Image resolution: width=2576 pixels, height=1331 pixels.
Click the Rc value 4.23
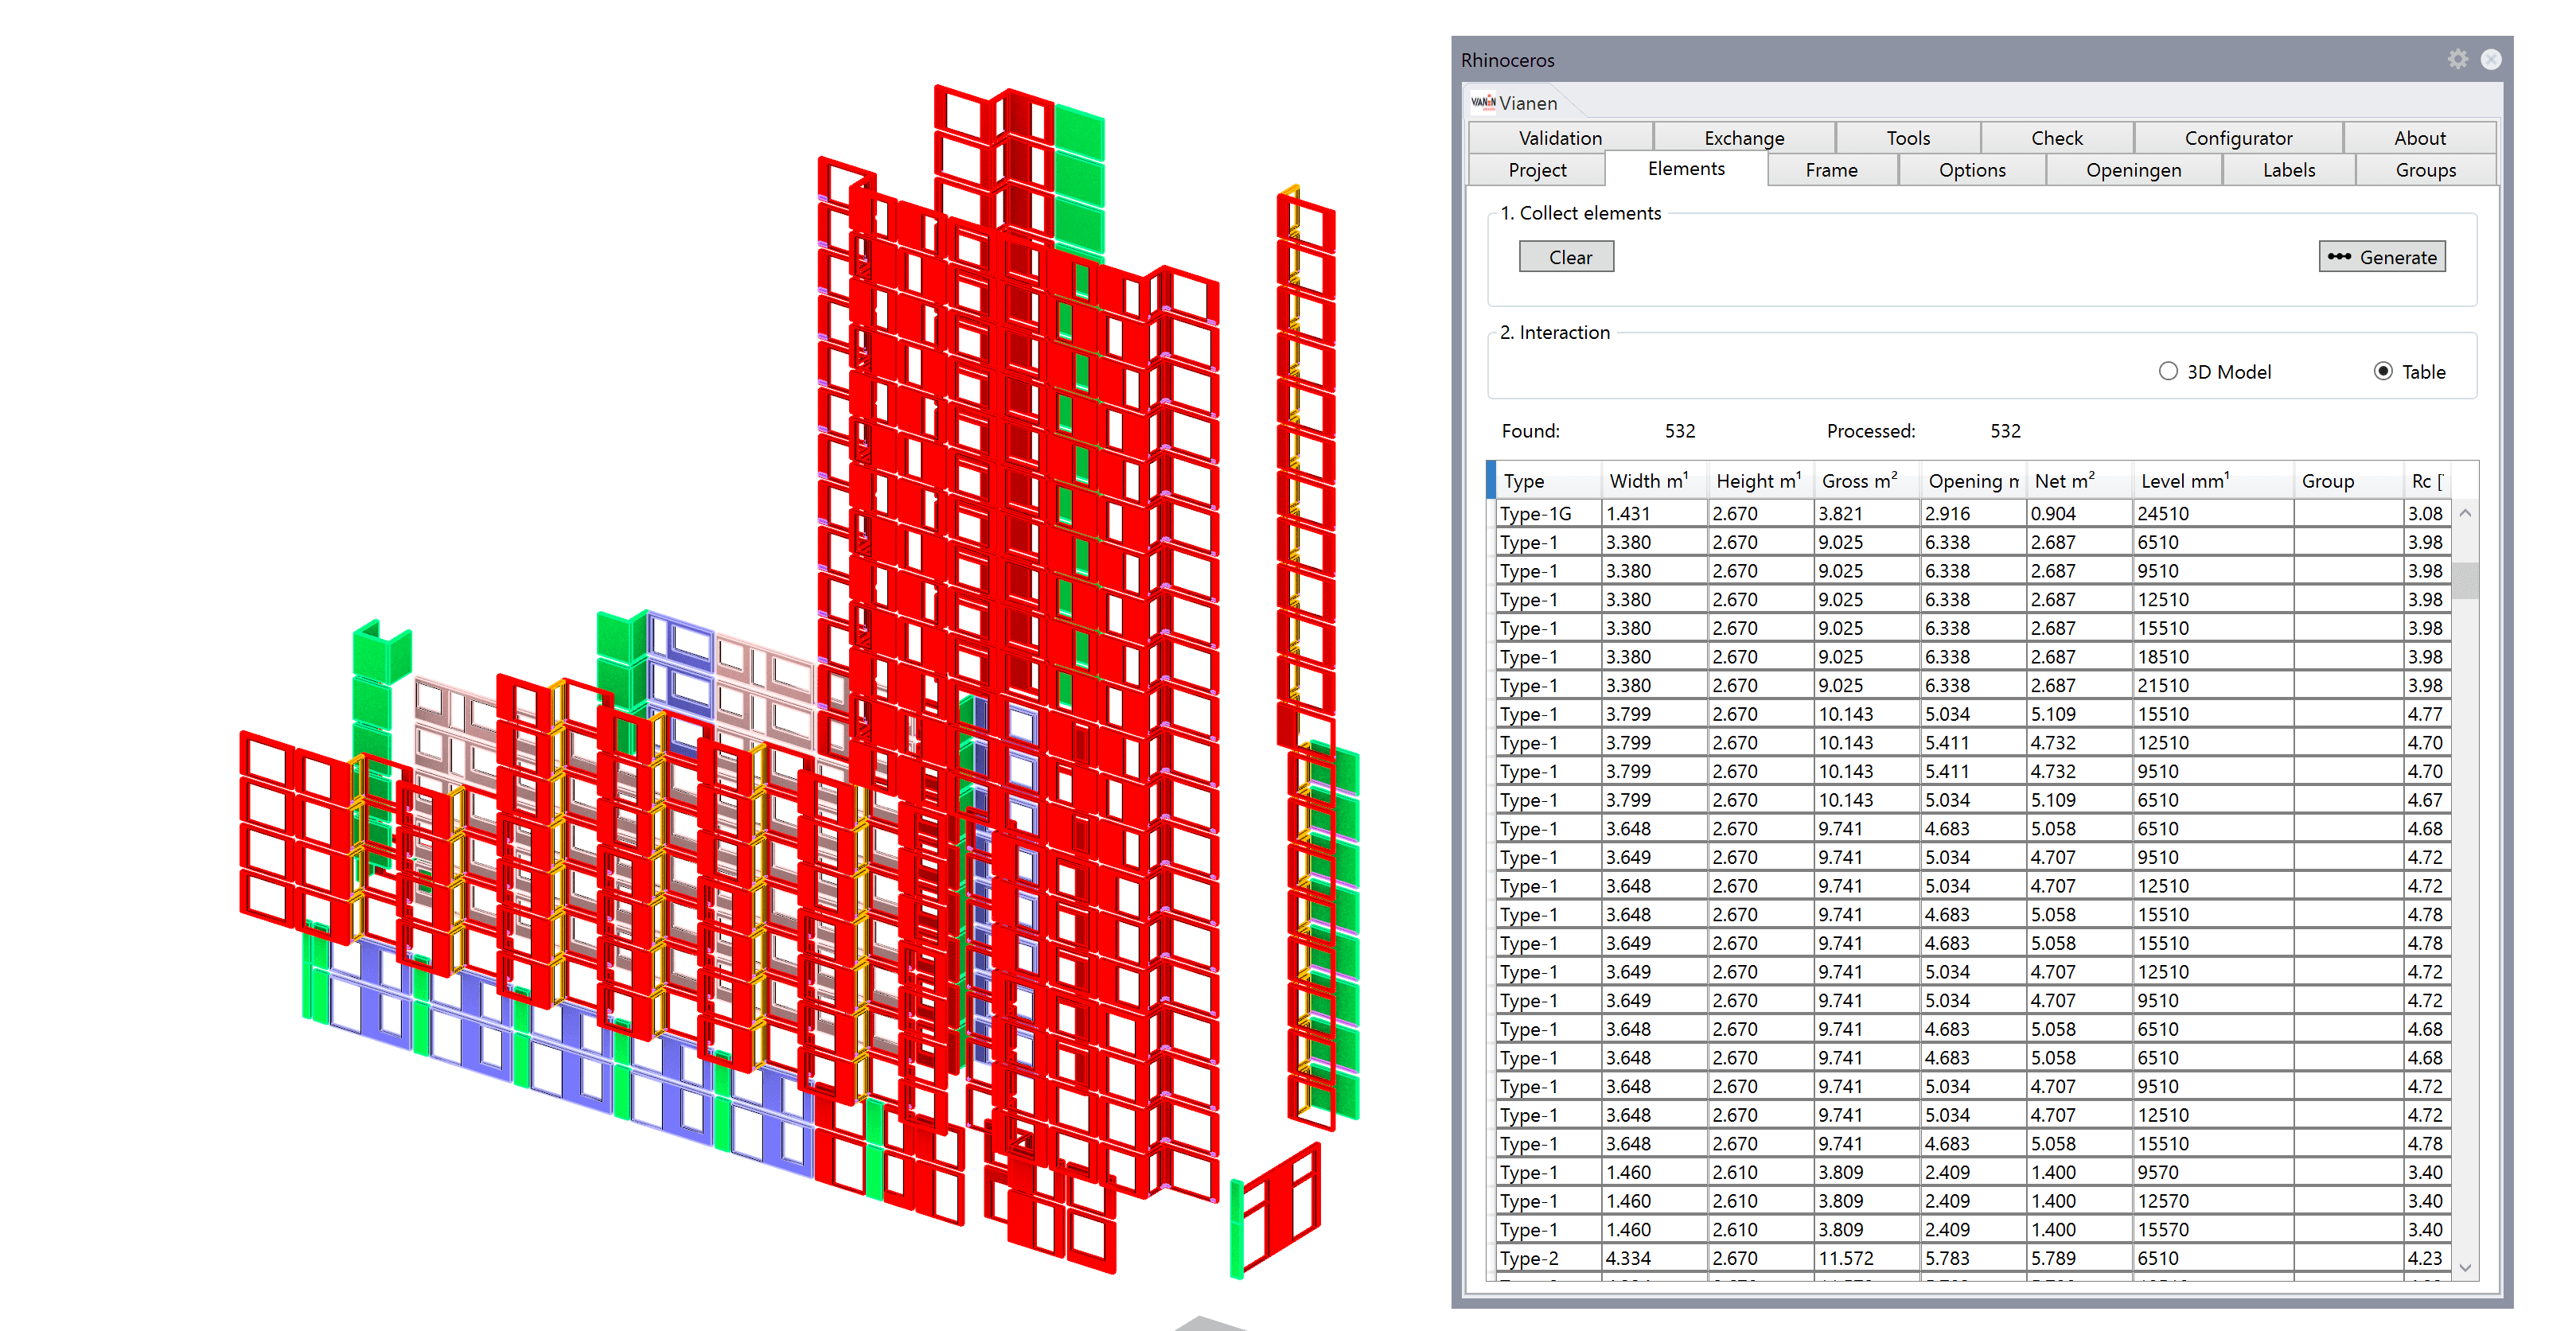click(x=2427, y=1258)
